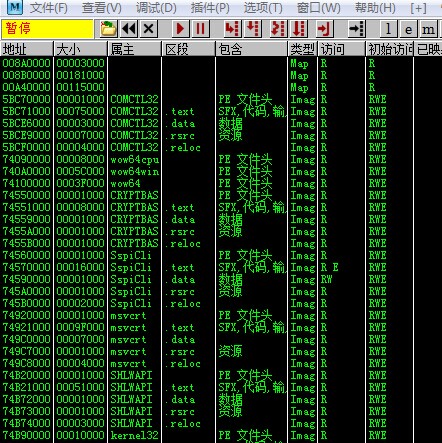
Task: Select the COMCTL32 .text row 5BC71000
Action: pyautogui.click(x=221, y=111)
